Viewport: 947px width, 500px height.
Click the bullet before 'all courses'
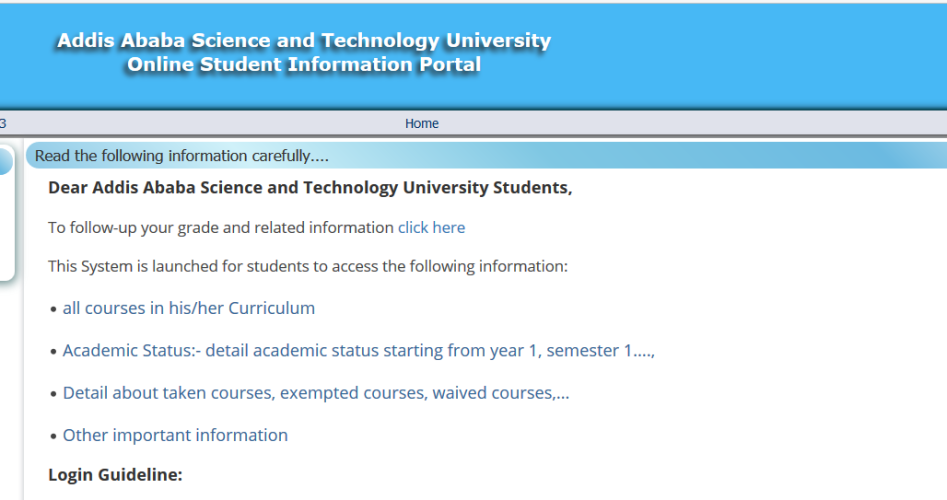(x=53, y=309)
